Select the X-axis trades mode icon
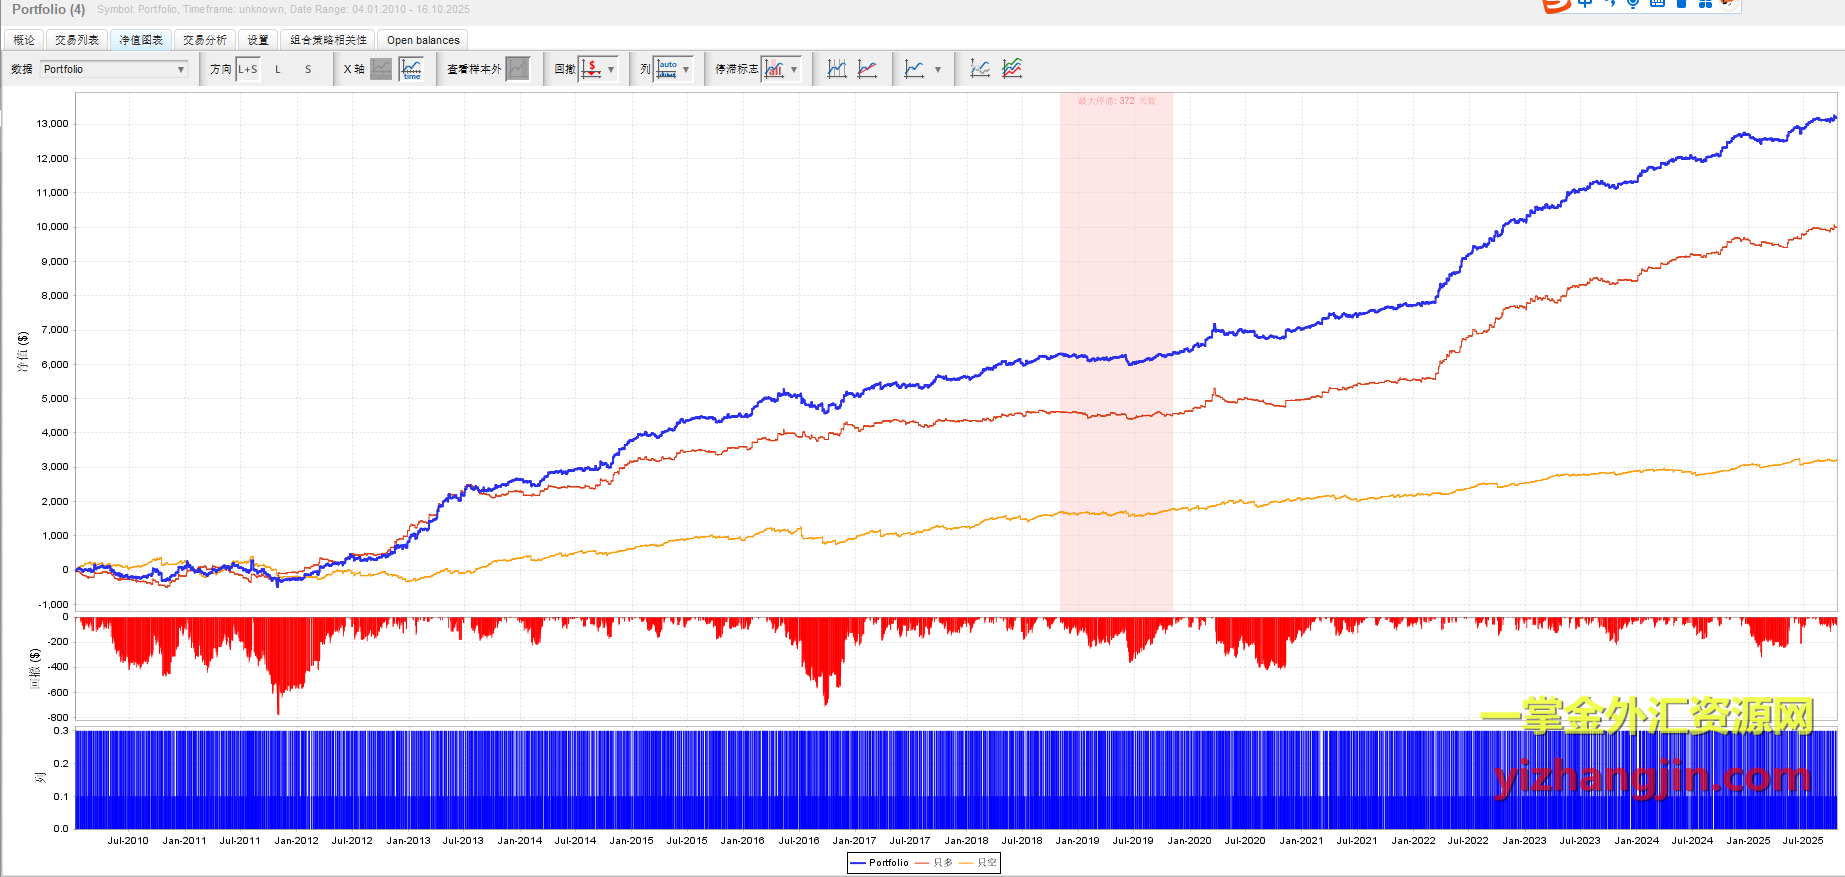Screen dimensions: 1845x877 (x=381, y=69)
